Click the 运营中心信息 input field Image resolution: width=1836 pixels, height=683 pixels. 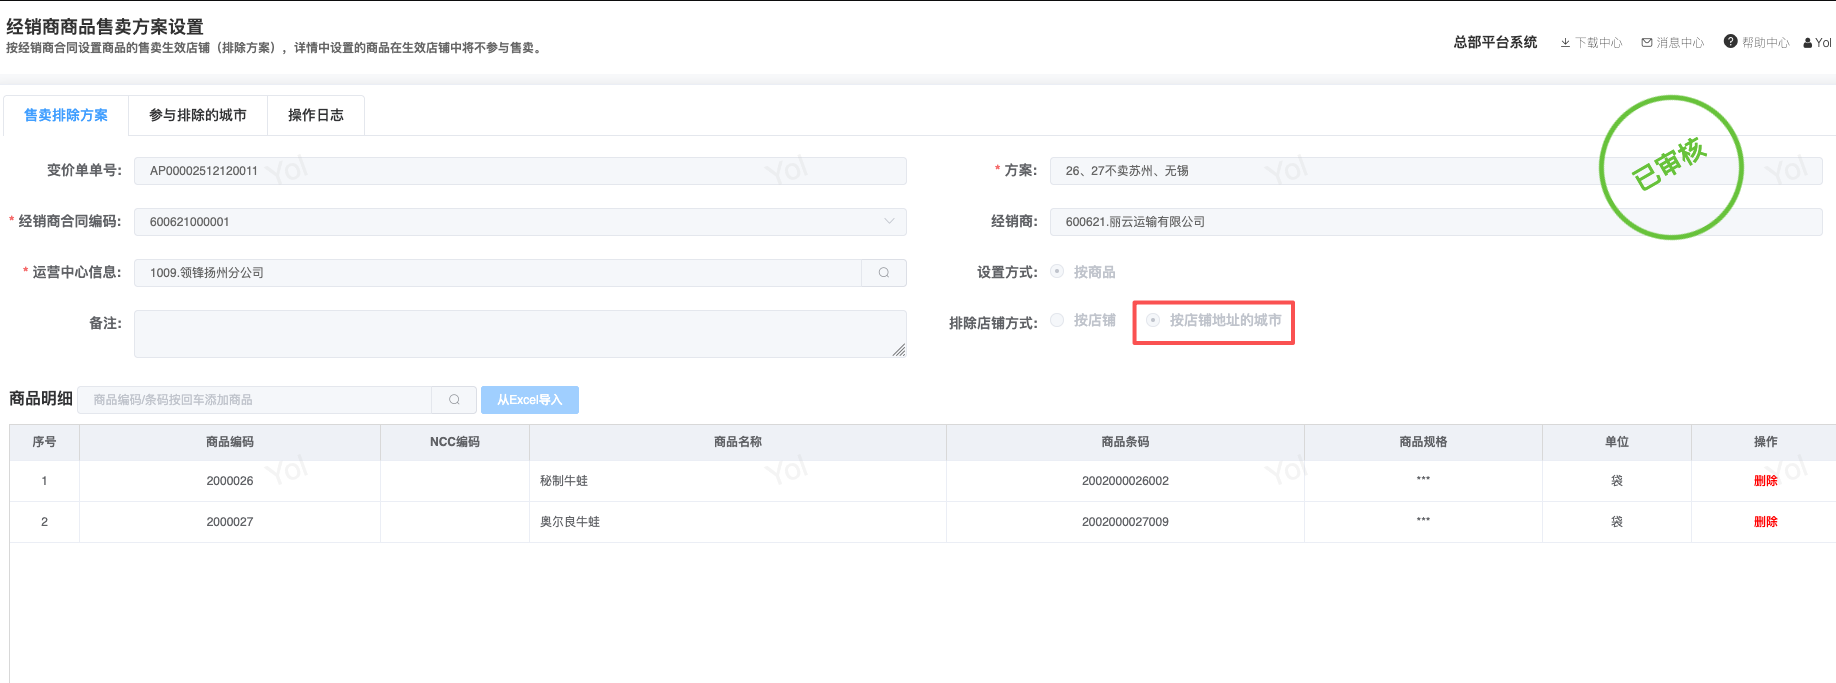click(498, 273)
